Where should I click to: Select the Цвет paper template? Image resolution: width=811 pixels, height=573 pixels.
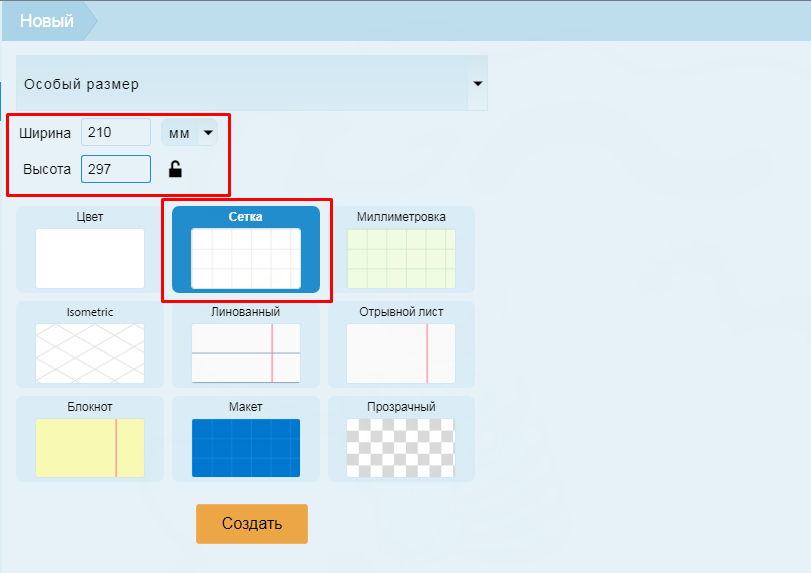pos(90,250)
